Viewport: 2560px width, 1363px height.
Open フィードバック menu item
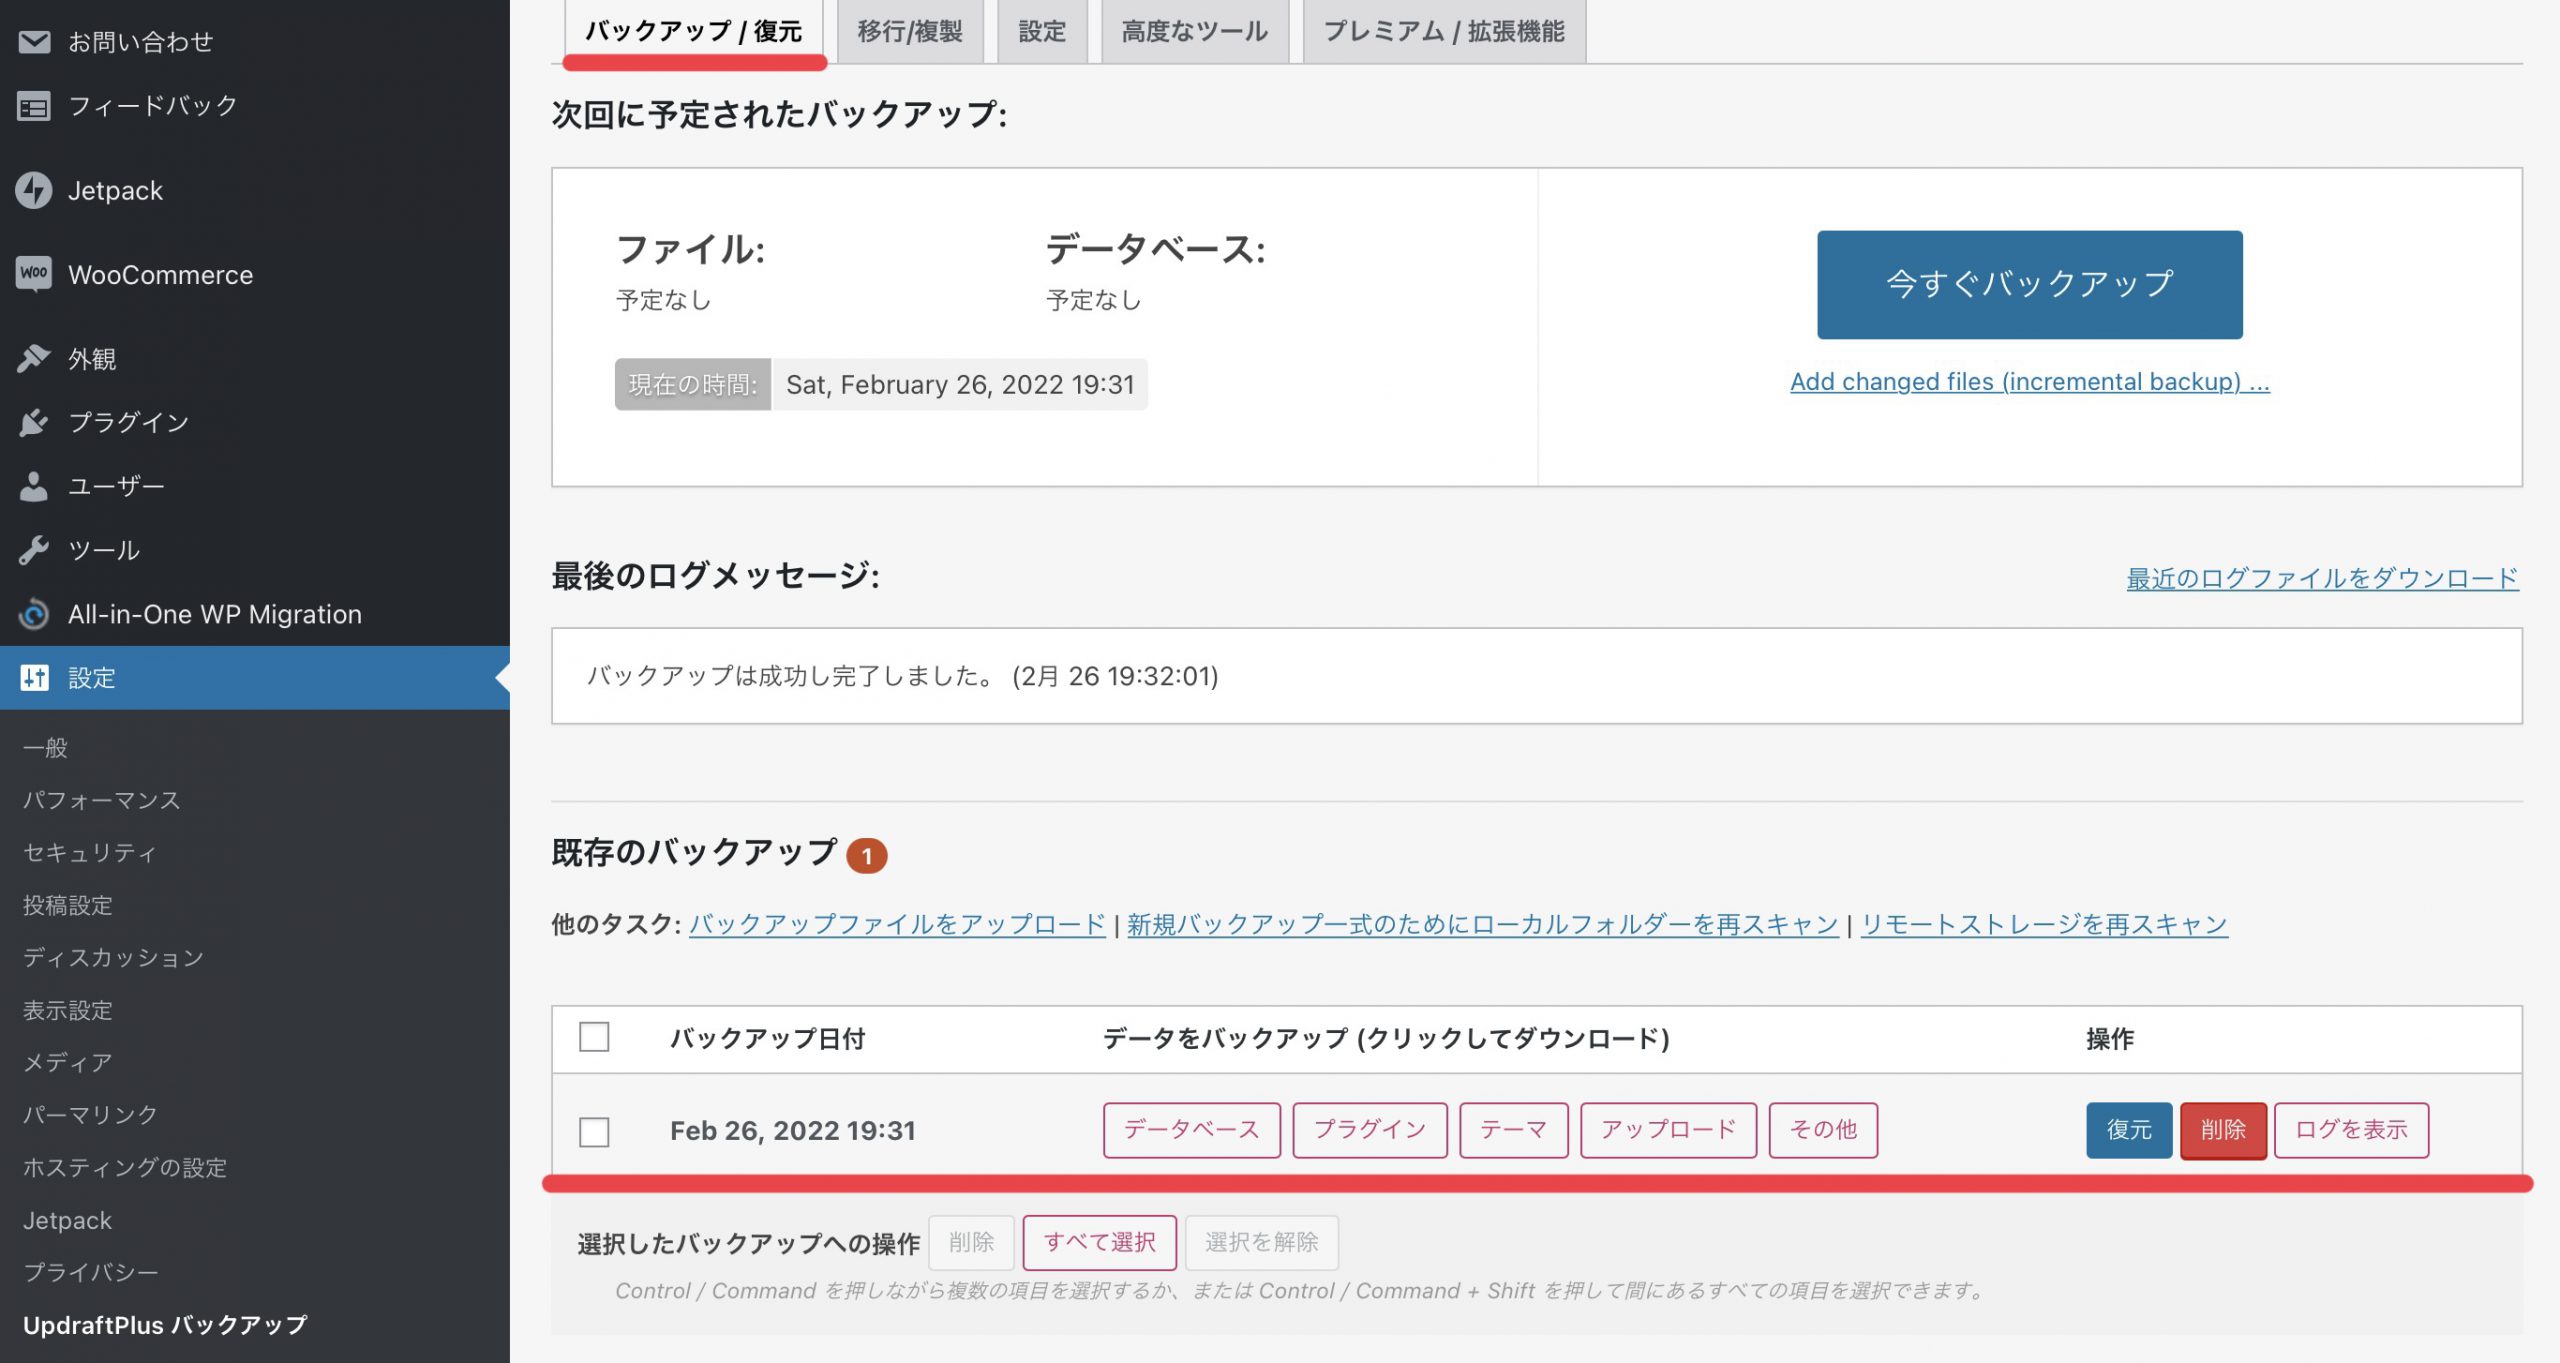255,105
